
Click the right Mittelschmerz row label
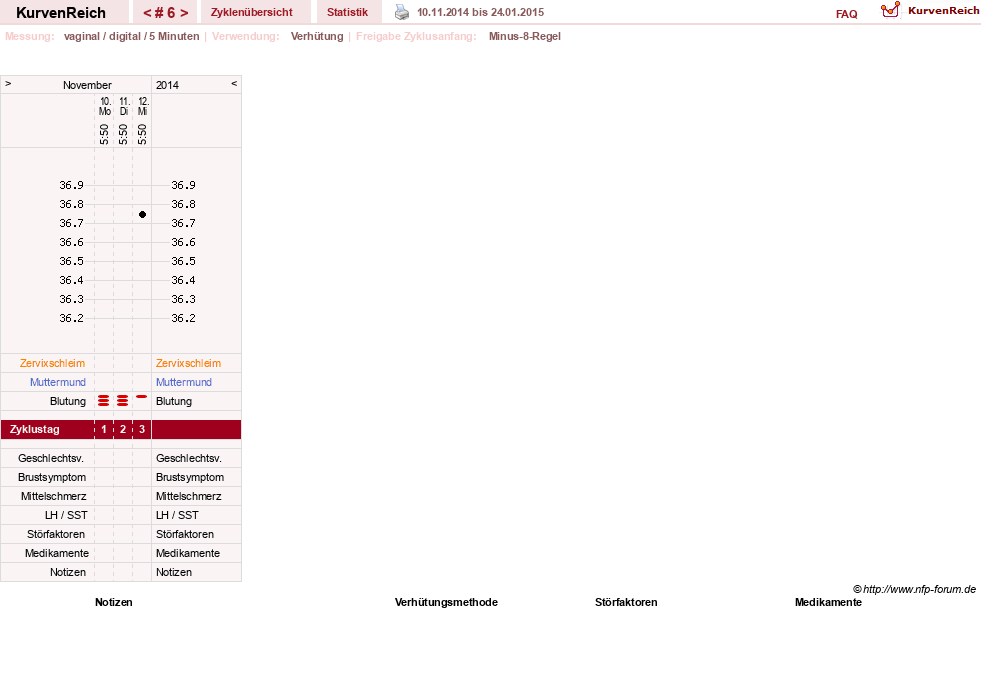[188, 496]
